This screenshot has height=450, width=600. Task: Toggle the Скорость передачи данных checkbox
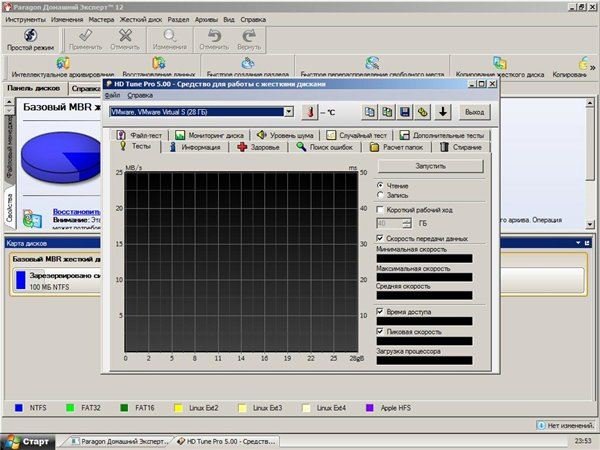[380, 238]
